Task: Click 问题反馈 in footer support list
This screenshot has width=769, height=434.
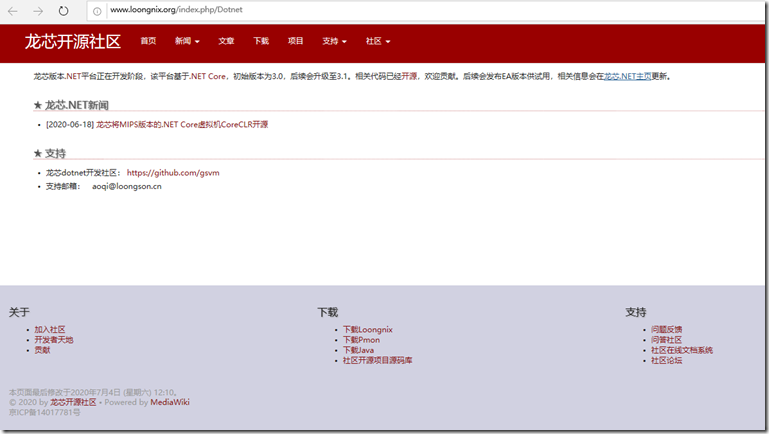Action: pyautogui.click(x=666, y=330)
